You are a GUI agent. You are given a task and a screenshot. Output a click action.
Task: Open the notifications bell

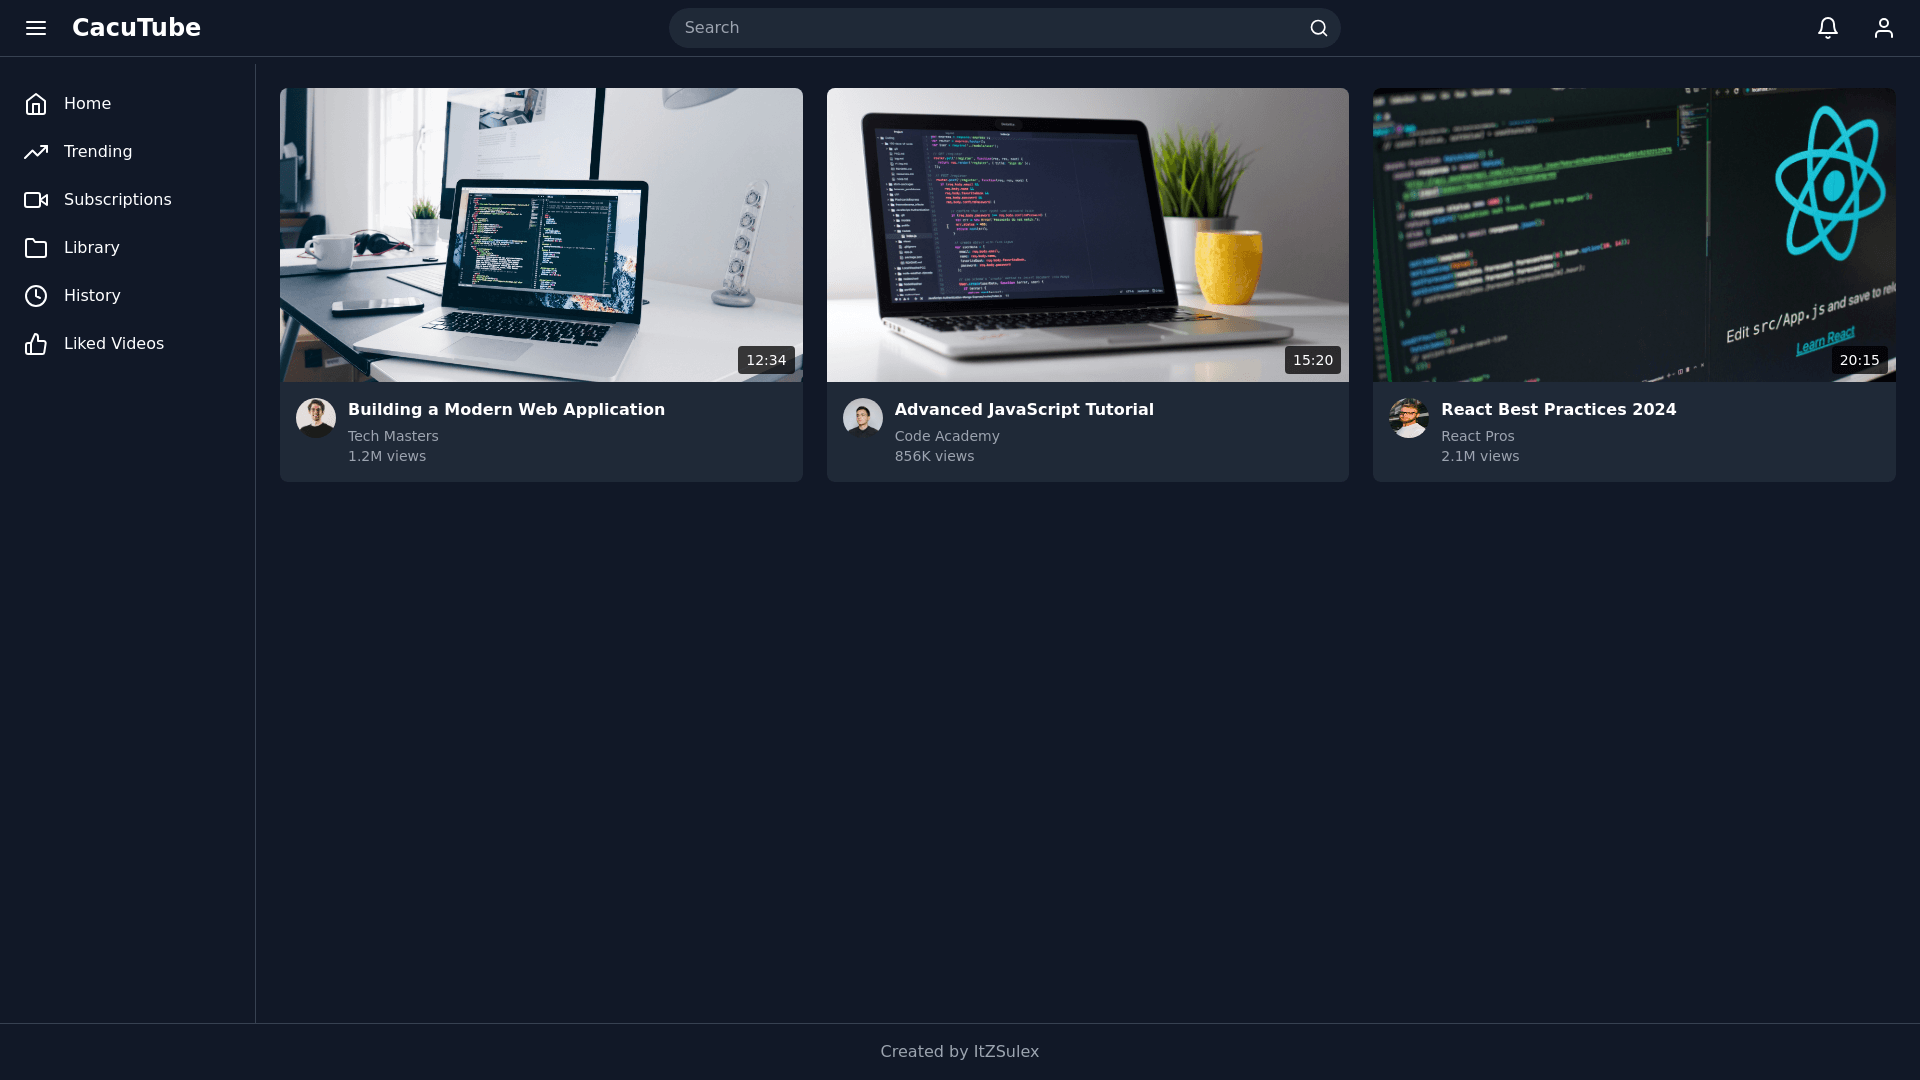pos(1827,28)
